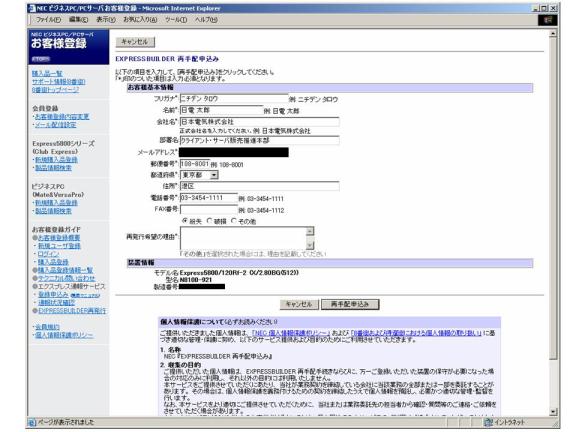Open the 個人情報保護ポリシー sidebar link
Image resolution: width=576 pixels, height=432 pixels.
coord(64,335)
